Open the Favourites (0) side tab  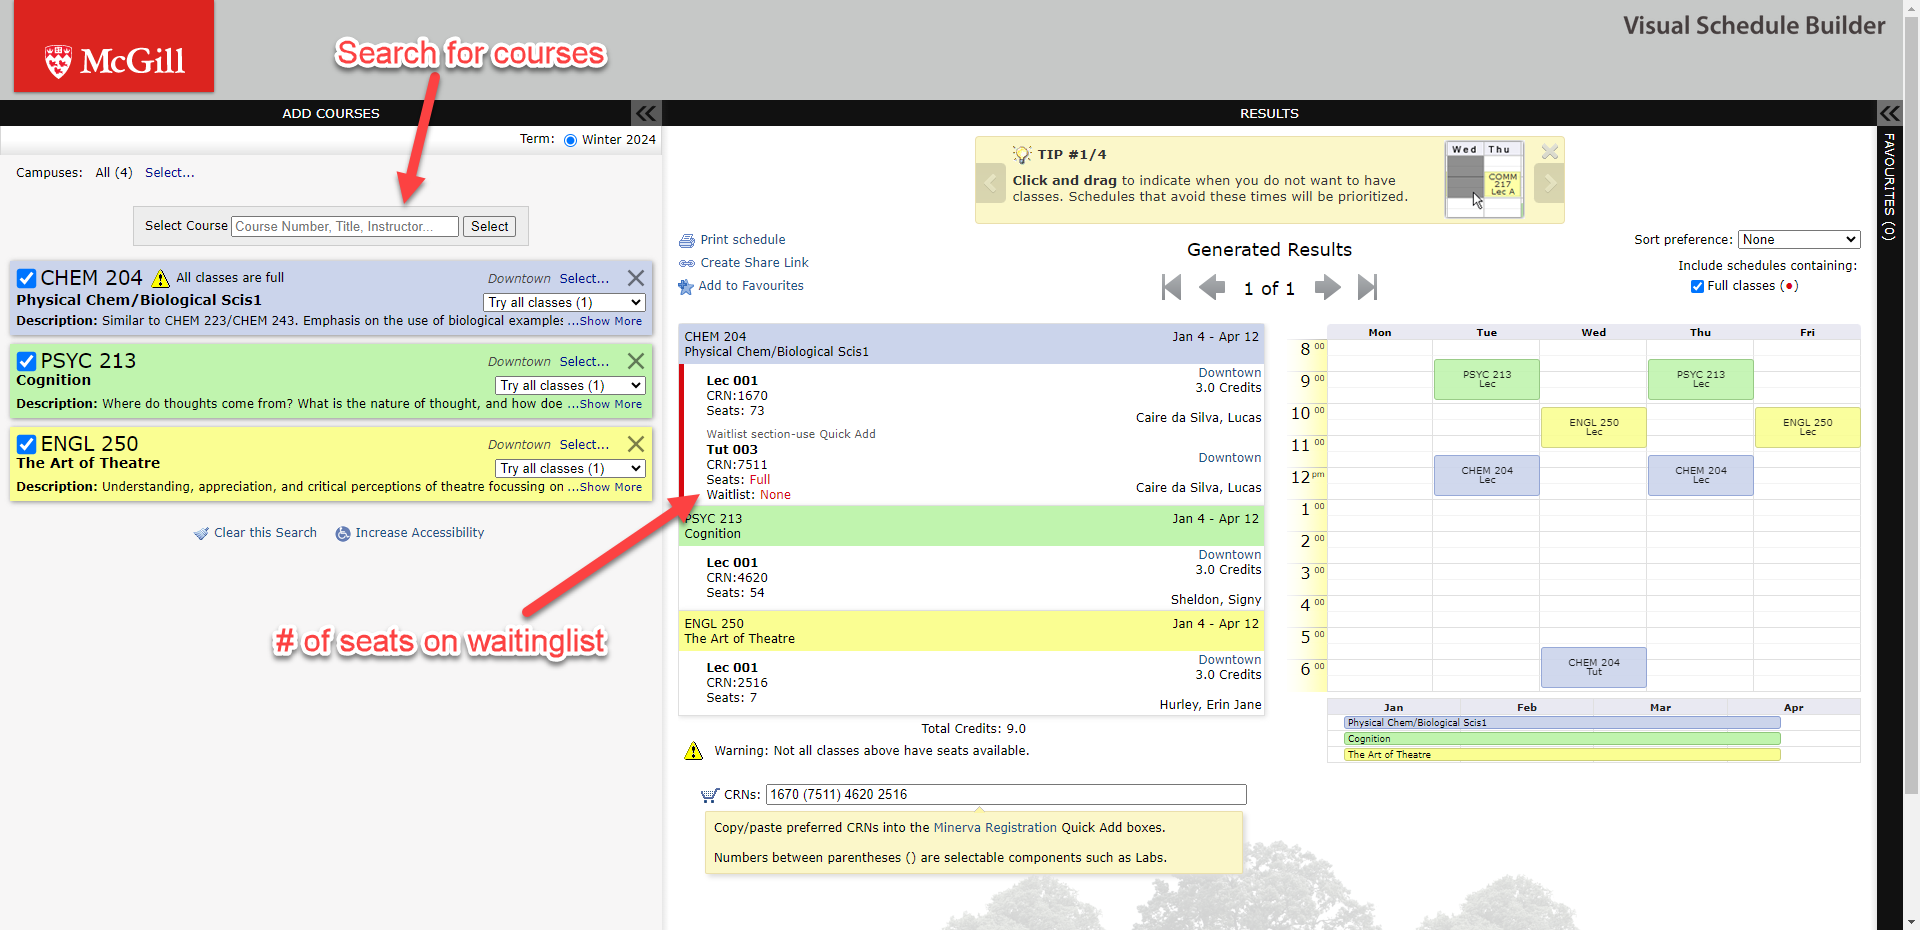[1889, 186]
